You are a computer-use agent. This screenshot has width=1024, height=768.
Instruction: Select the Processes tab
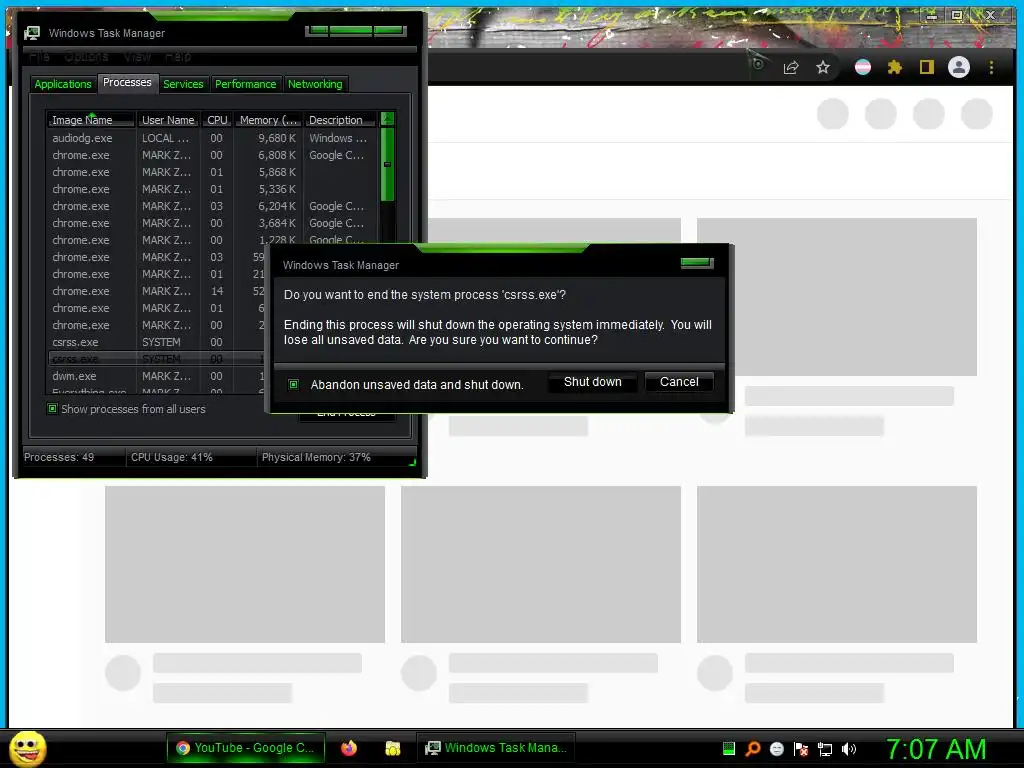point(127,83)
